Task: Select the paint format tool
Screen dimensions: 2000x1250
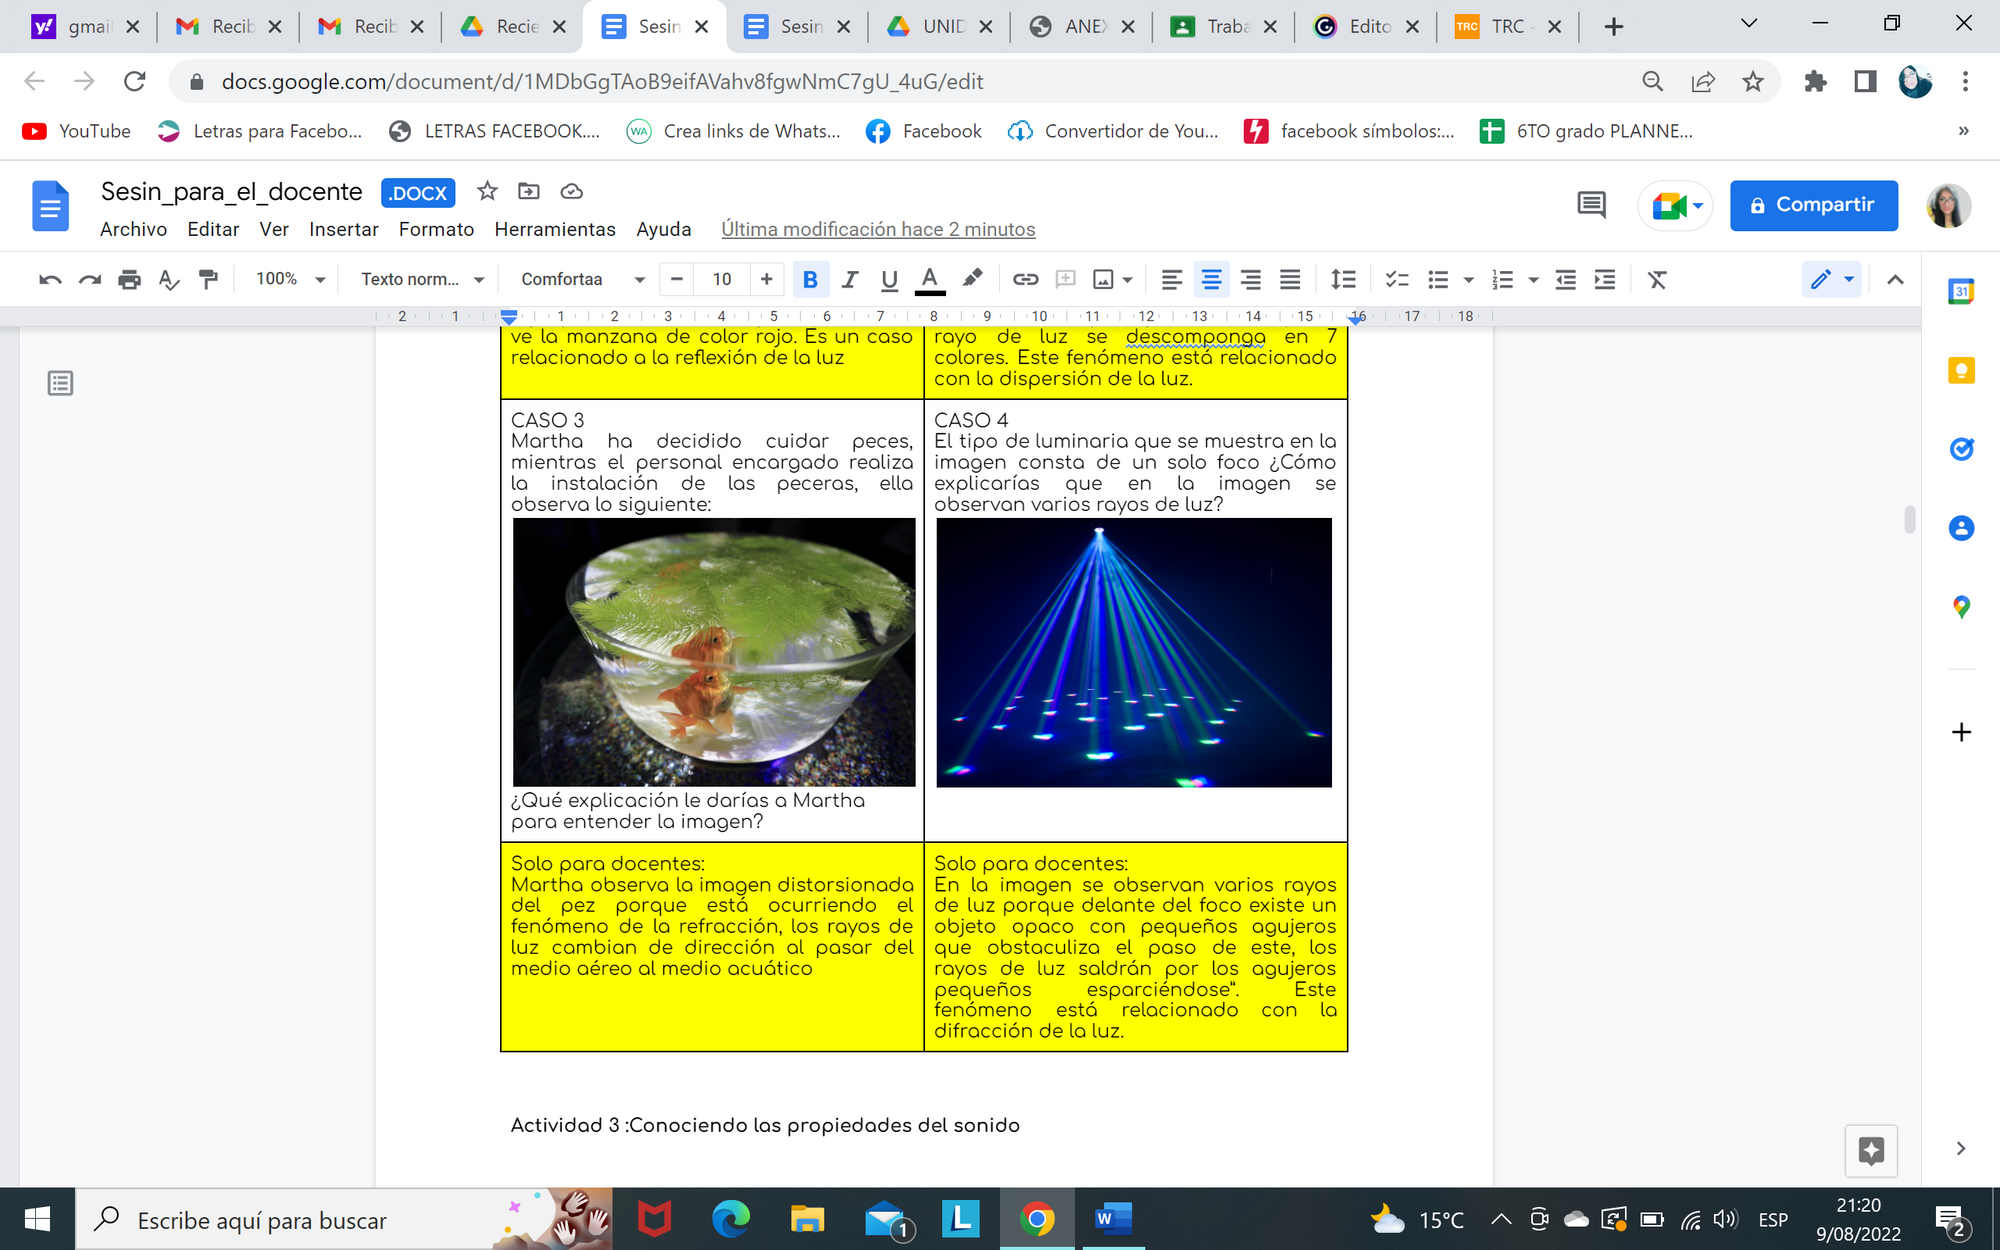Action: (208, 279)
